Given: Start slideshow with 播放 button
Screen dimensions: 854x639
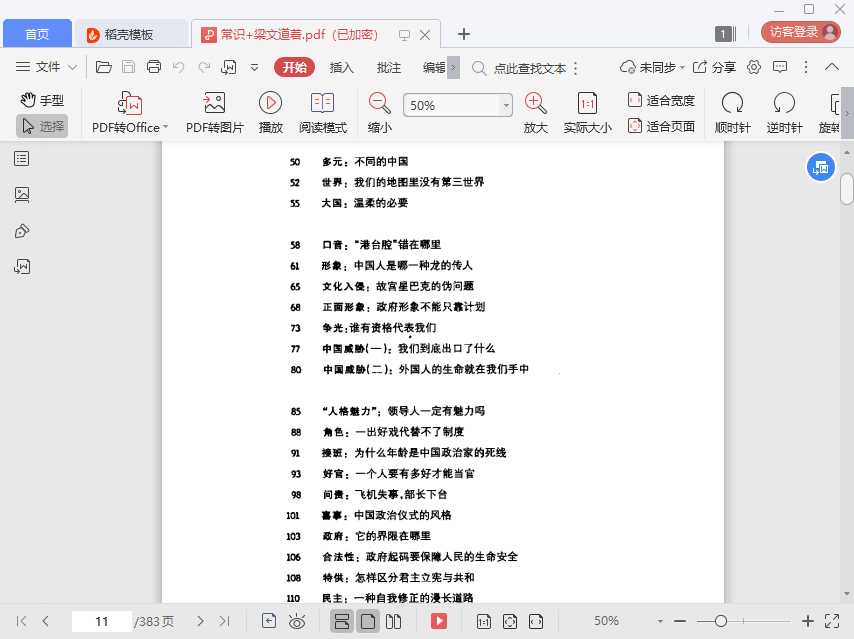Looking at the screenshot, I should (x=271, y=113).
